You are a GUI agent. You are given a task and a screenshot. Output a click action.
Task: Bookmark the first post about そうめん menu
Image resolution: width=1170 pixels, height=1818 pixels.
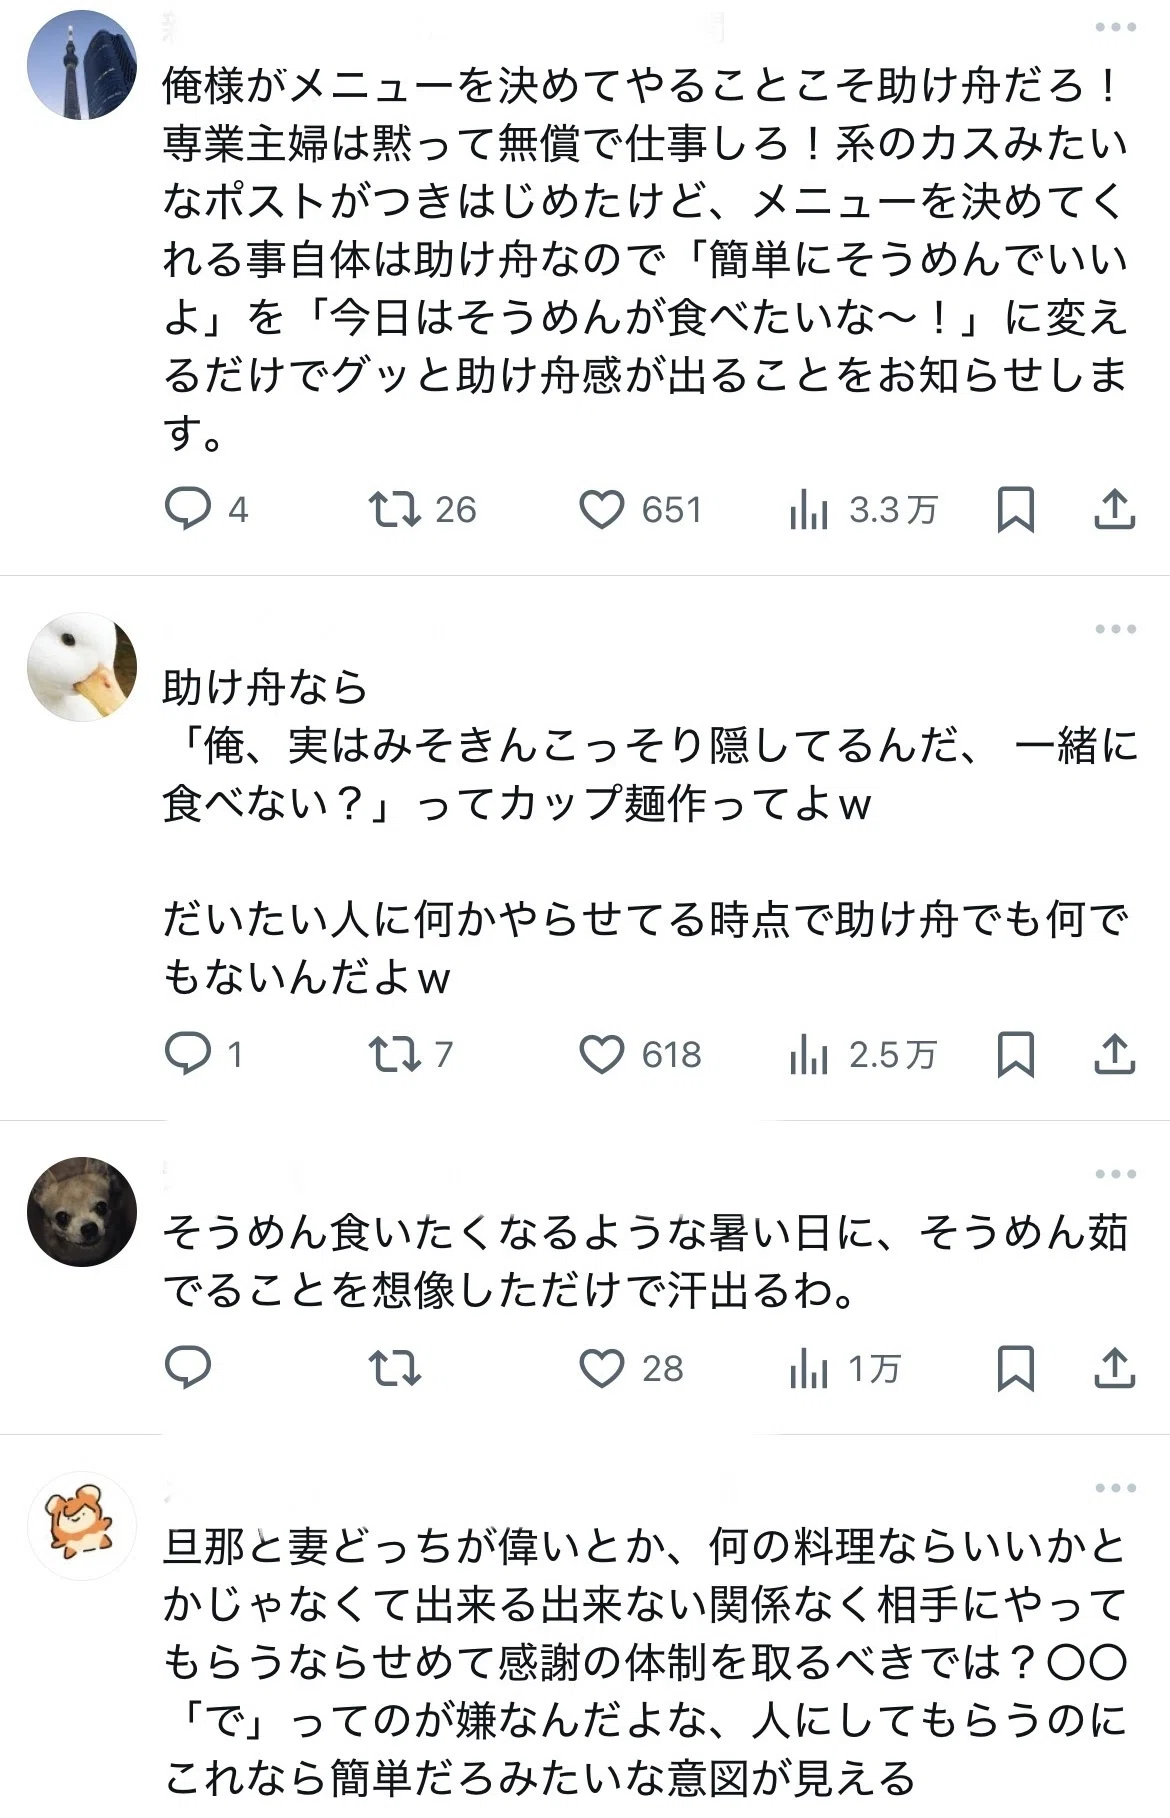pyautogui.click(x=1016, y=509)
